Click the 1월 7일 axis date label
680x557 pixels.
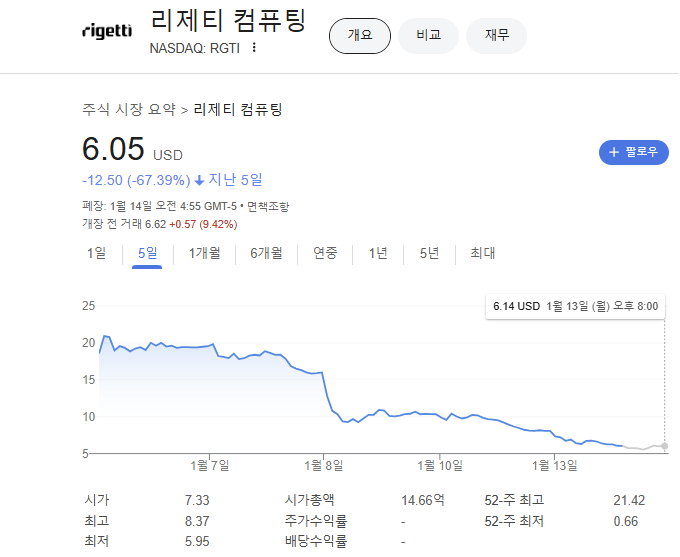pos(209,465)
